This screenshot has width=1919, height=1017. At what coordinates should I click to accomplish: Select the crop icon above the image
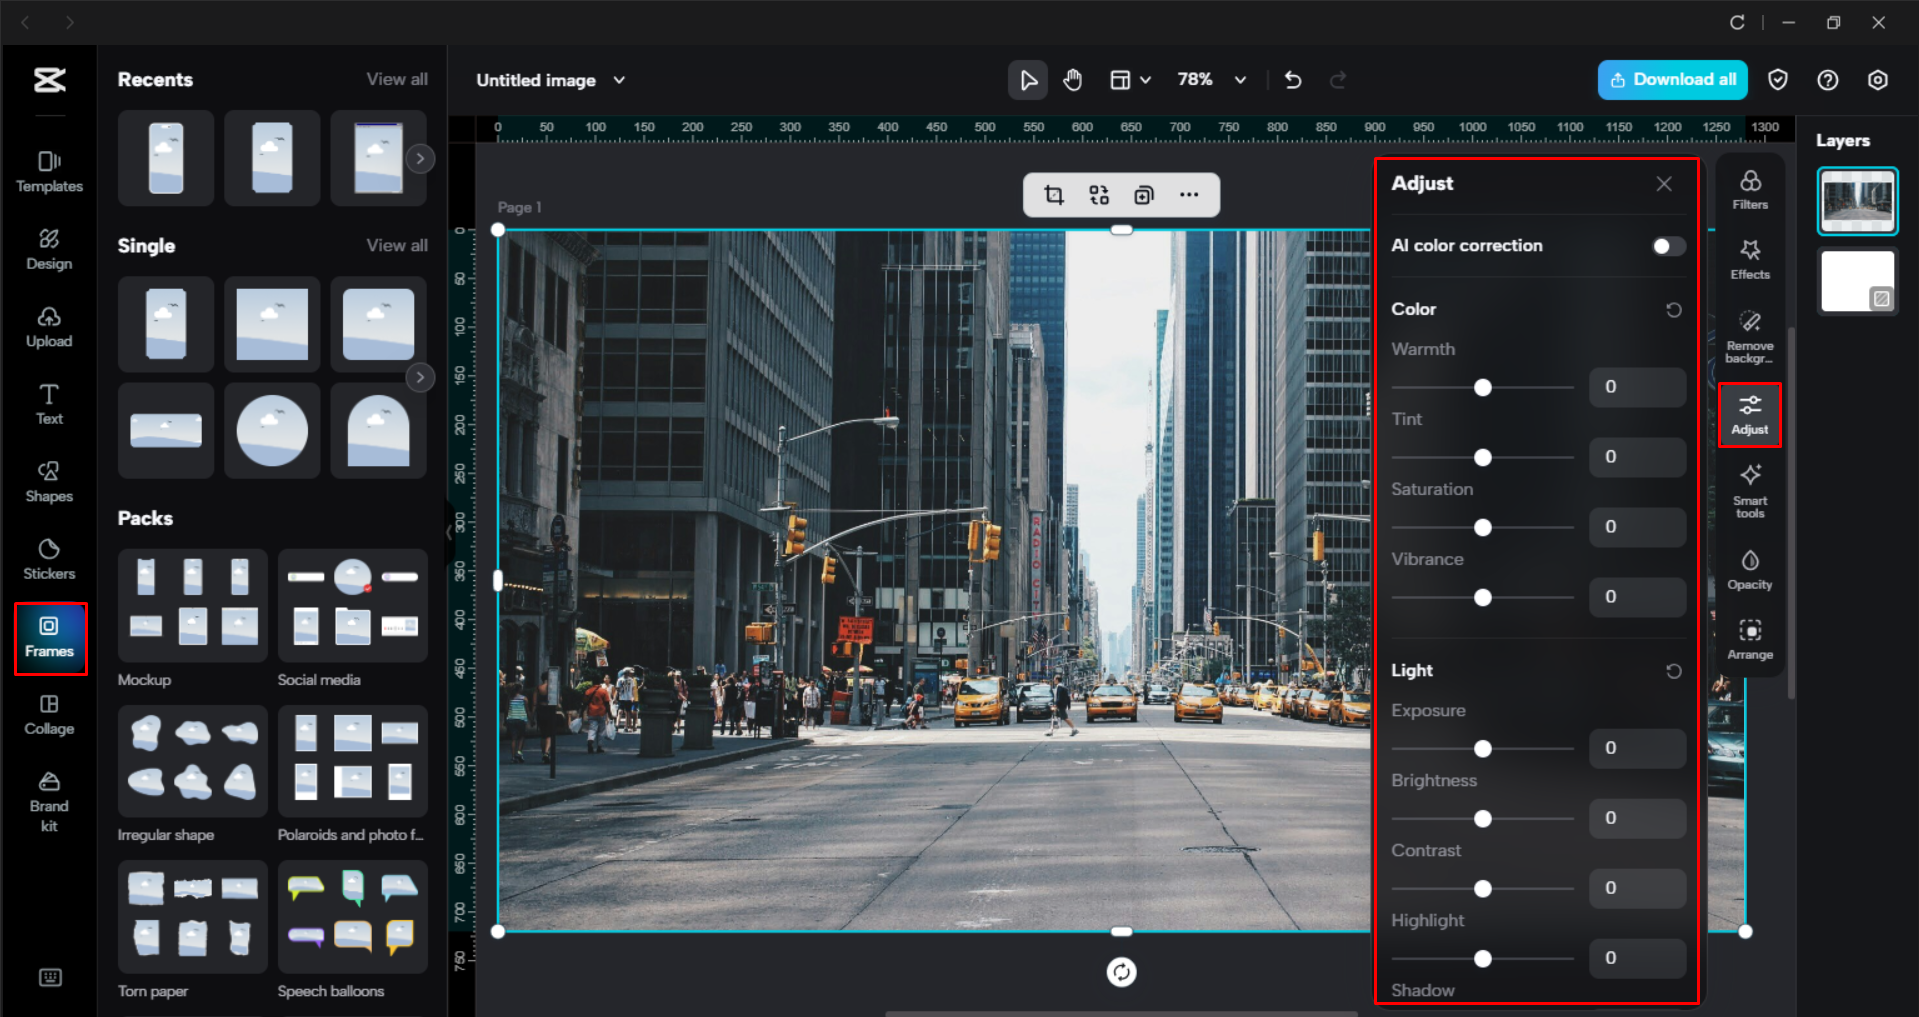pyautogui.click(x=1053, y=194)
